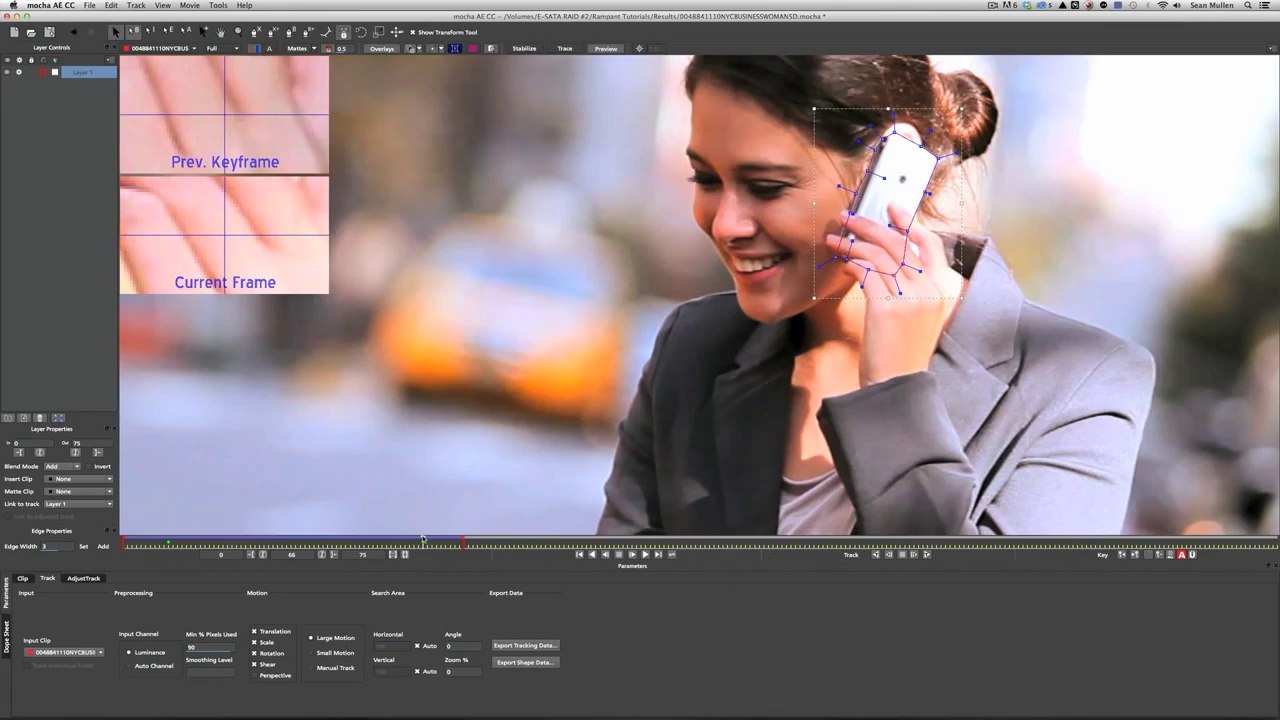The width and height of the screenshot is (1280, 720).
Task: Select the Manual Track option
Action: point(310,667)
